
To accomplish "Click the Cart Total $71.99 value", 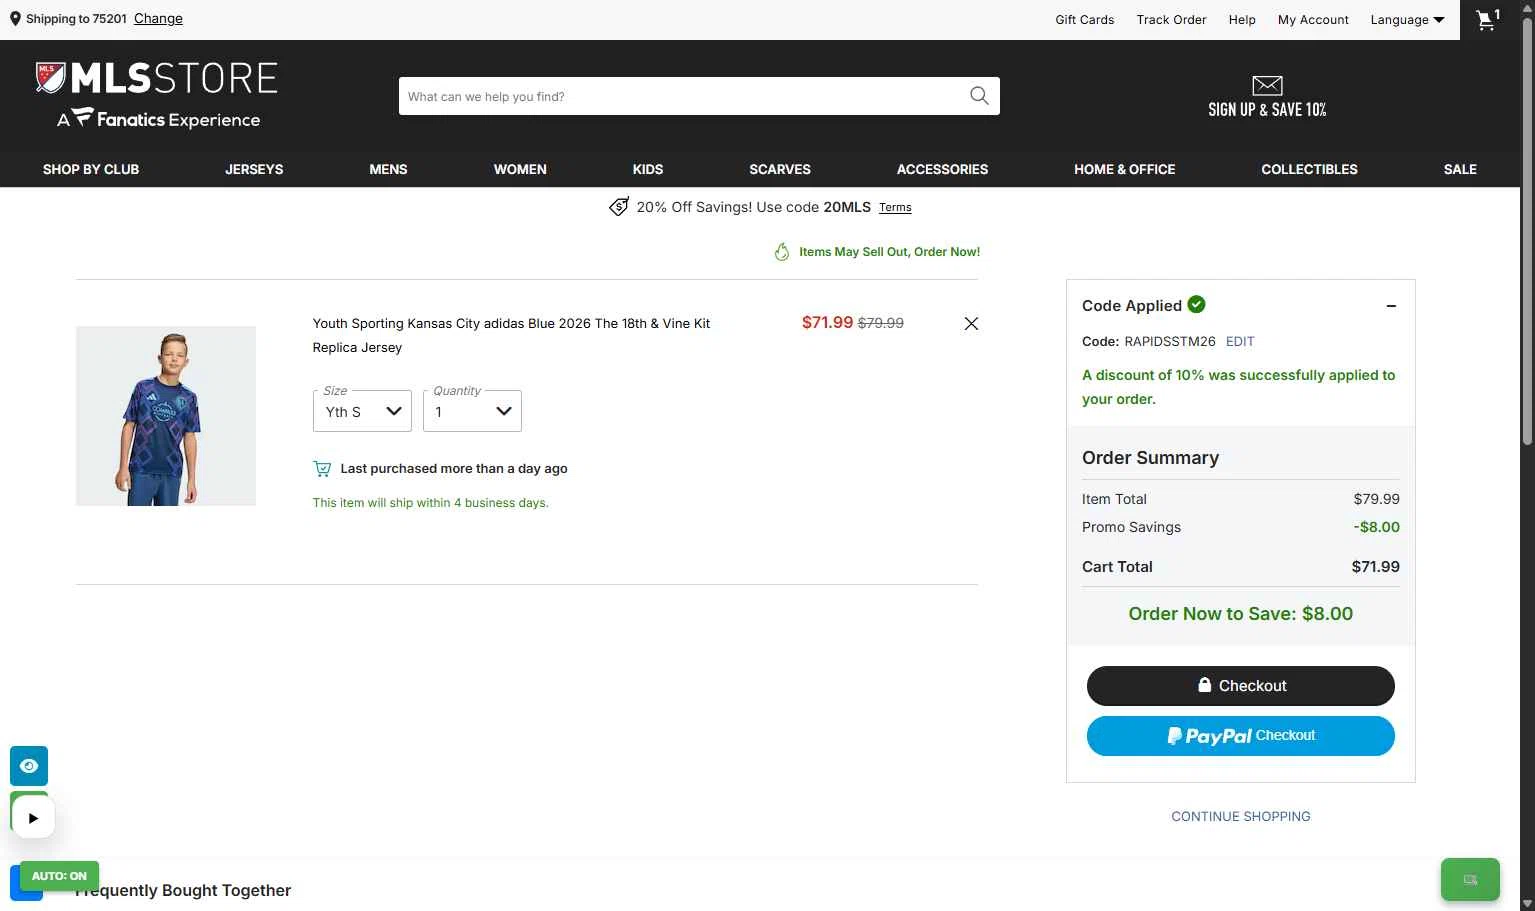I will (1376, 567).
